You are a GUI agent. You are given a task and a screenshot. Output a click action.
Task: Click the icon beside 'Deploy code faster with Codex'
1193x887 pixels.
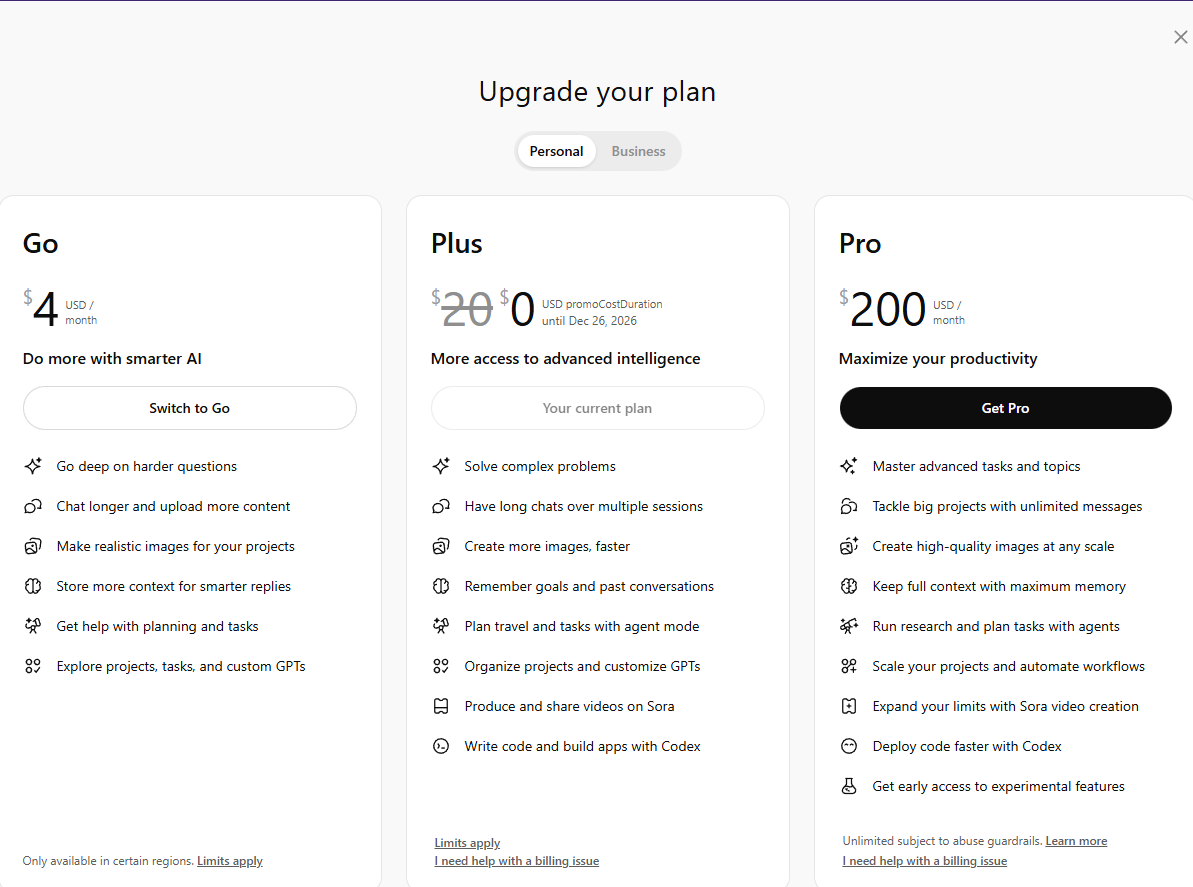[849, 746]
